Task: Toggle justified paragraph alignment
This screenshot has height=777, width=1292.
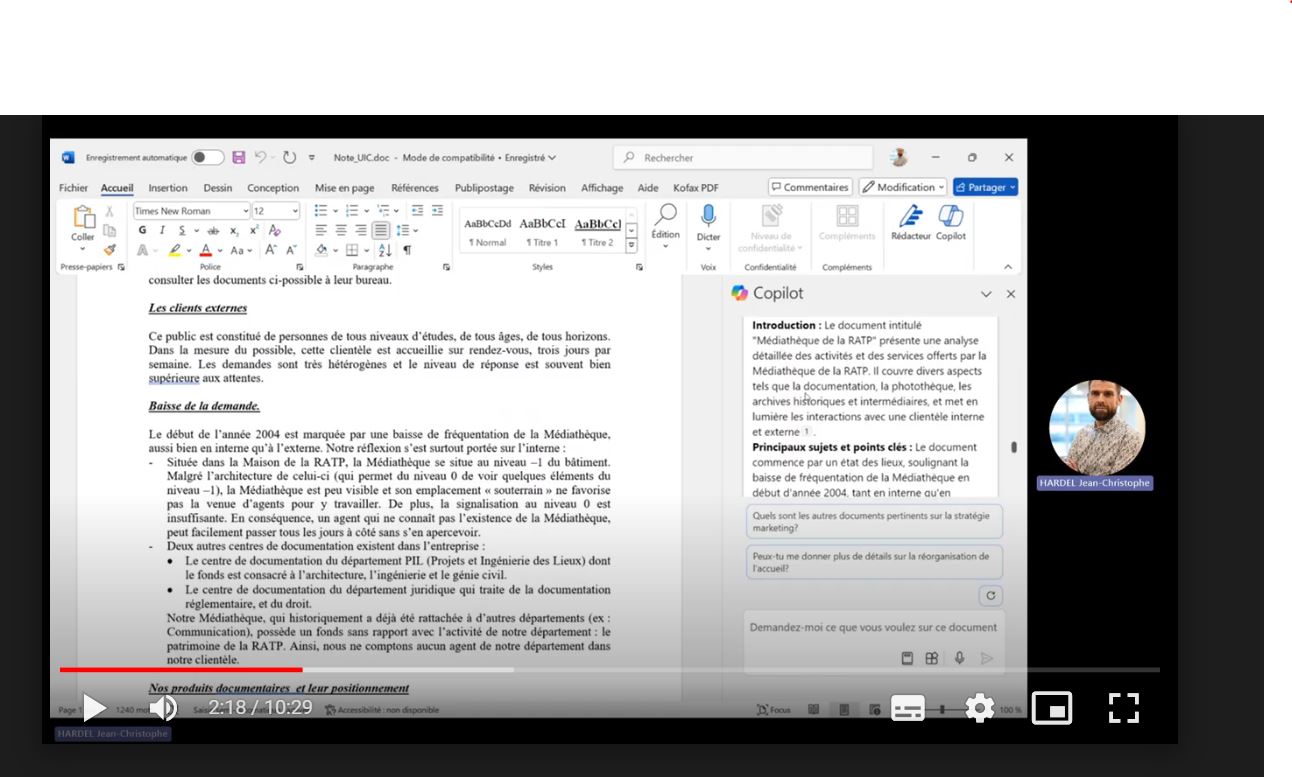Action: (x=382, y=230)
